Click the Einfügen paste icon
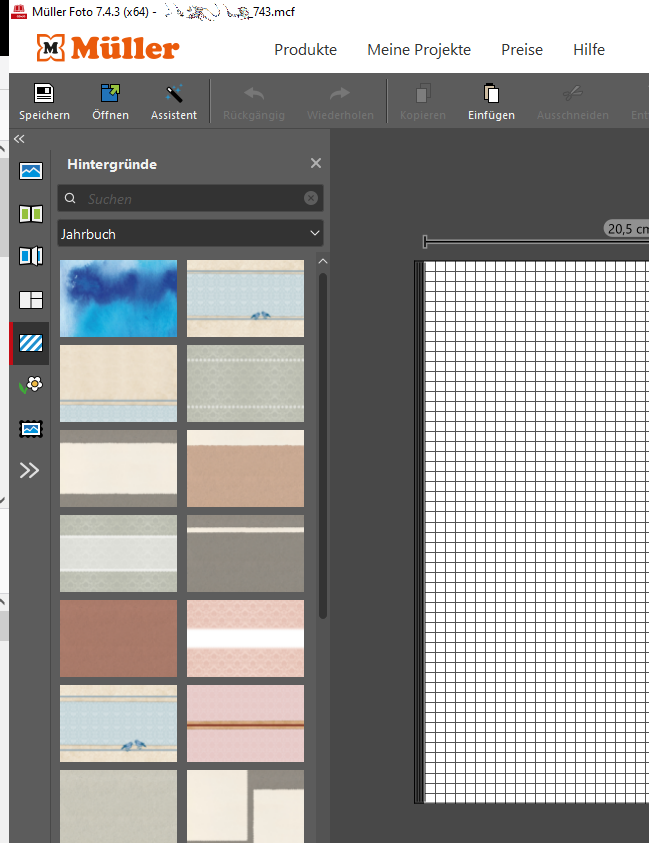The image size is (649, 843). tap(491, 94)
